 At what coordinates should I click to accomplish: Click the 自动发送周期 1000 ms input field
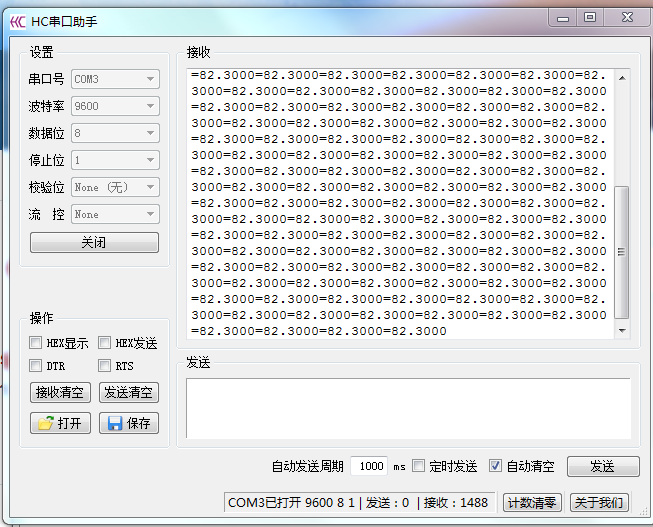tap(369, 466)
